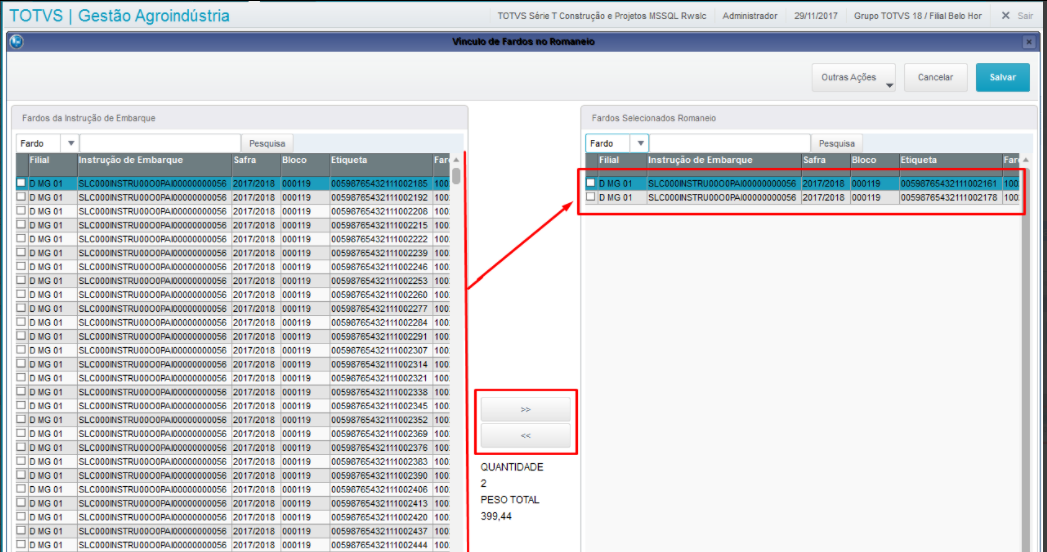The height and width of the screenshot is (552, 1047).
Task: Click Pesquisa button in Fardos Selecionados panel
Action: pos(837,144)
